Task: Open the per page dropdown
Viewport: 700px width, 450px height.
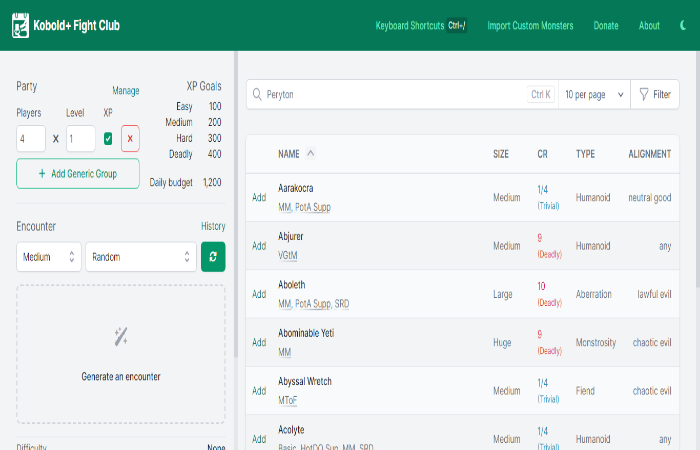Action: coord(594,94)
